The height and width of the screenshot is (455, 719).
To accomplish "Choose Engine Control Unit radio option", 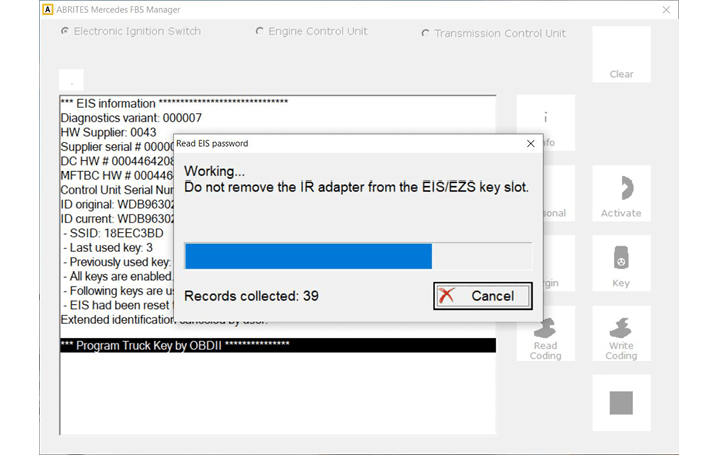I will (261, 32).
